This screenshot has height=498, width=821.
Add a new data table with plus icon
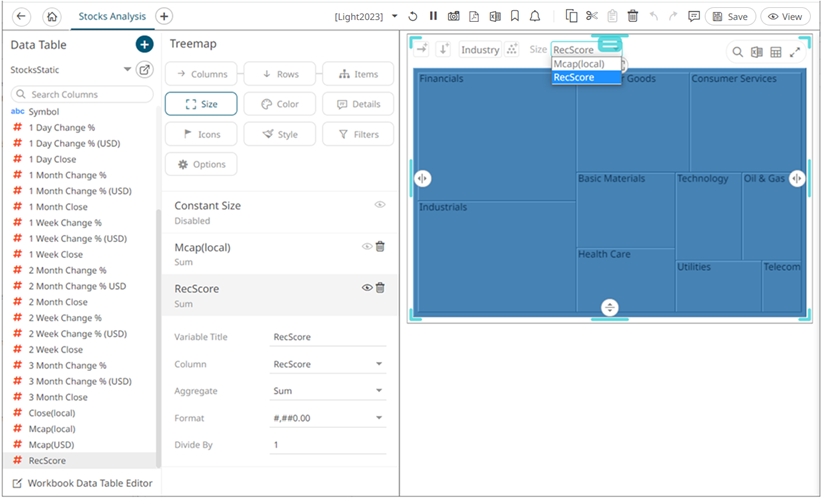[144, 44]
